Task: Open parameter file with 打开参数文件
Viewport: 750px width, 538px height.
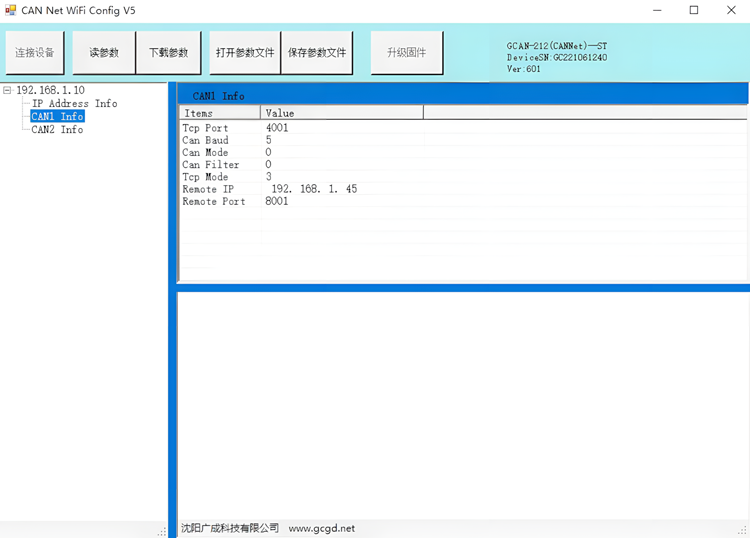Action: pyautogui.click(x=244, y=53)
